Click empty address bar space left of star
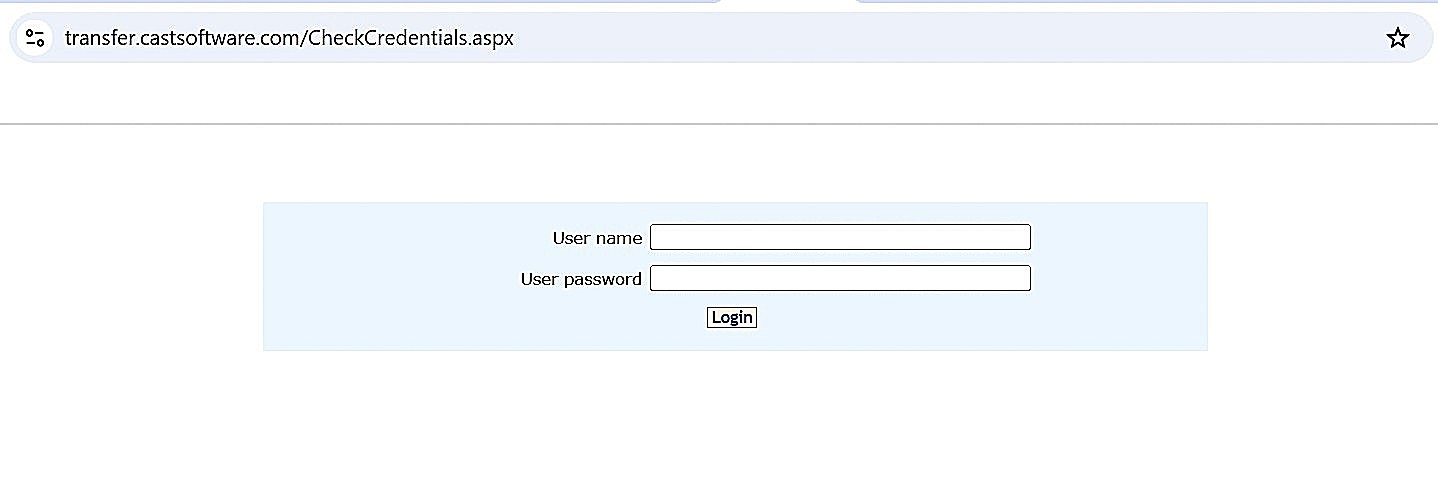Screen dimensions: 1438x499 pos(950,38)
